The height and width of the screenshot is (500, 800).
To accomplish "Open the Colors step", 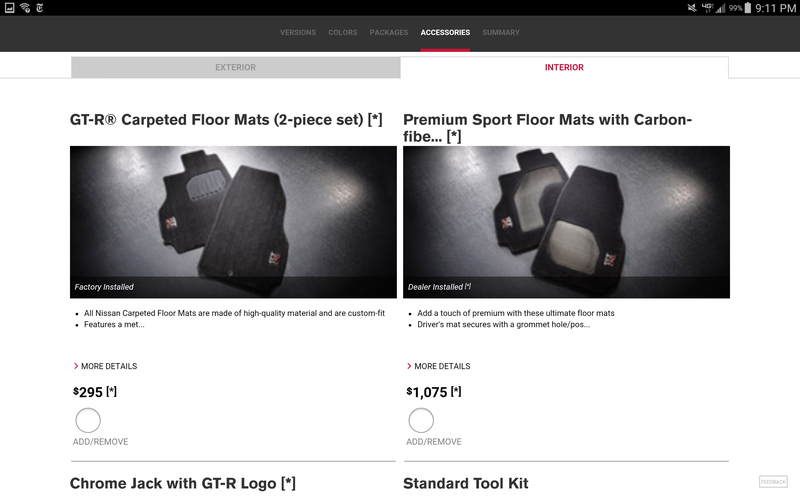I will tap(343, 33).
